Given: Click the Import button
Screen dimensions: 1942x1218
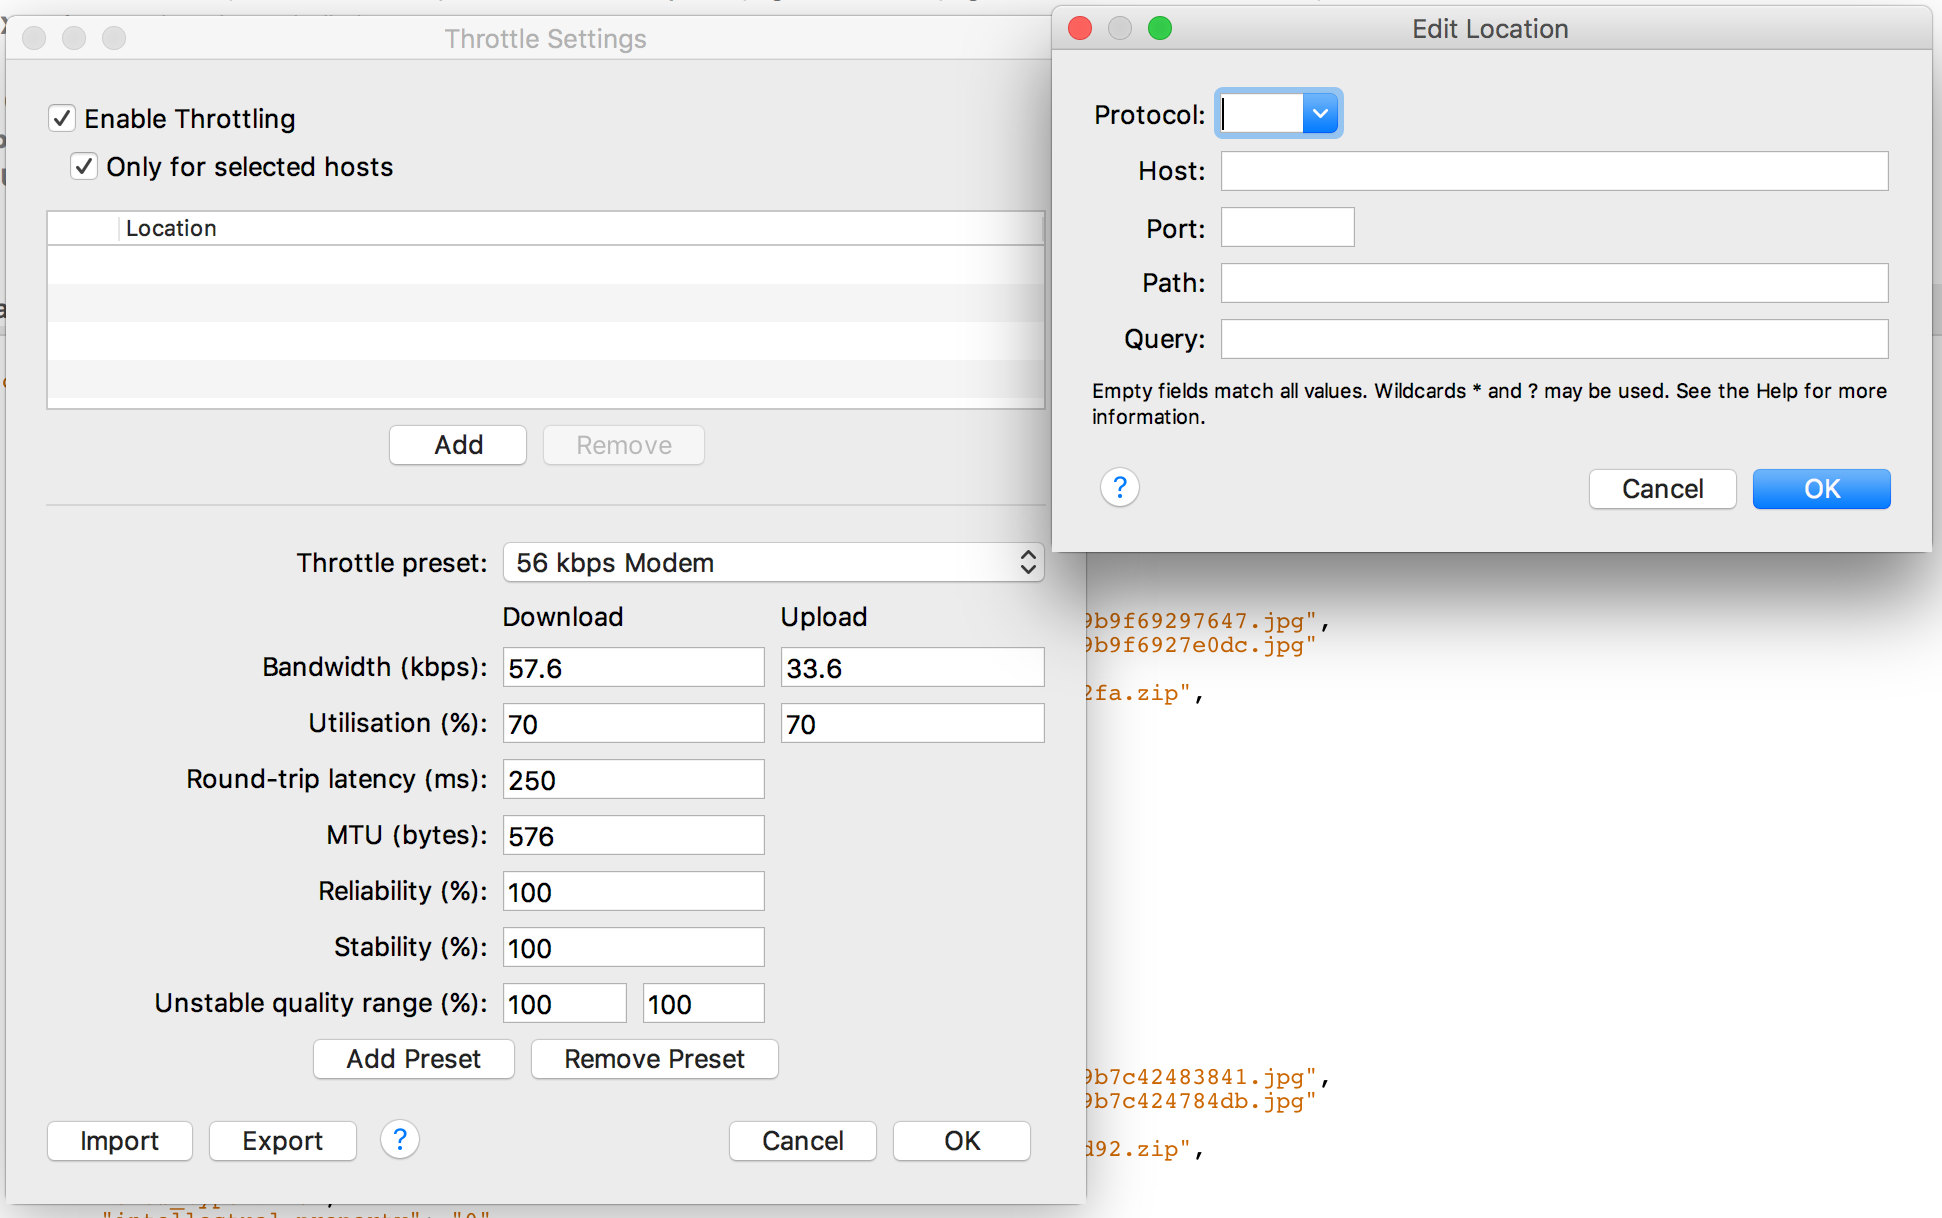Looking at the screenshot, I should (119, 1141).
